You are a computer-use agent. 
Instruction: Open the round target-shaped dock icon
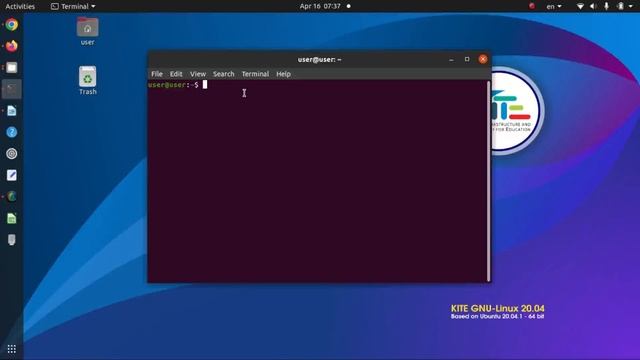tap(11, 153)
